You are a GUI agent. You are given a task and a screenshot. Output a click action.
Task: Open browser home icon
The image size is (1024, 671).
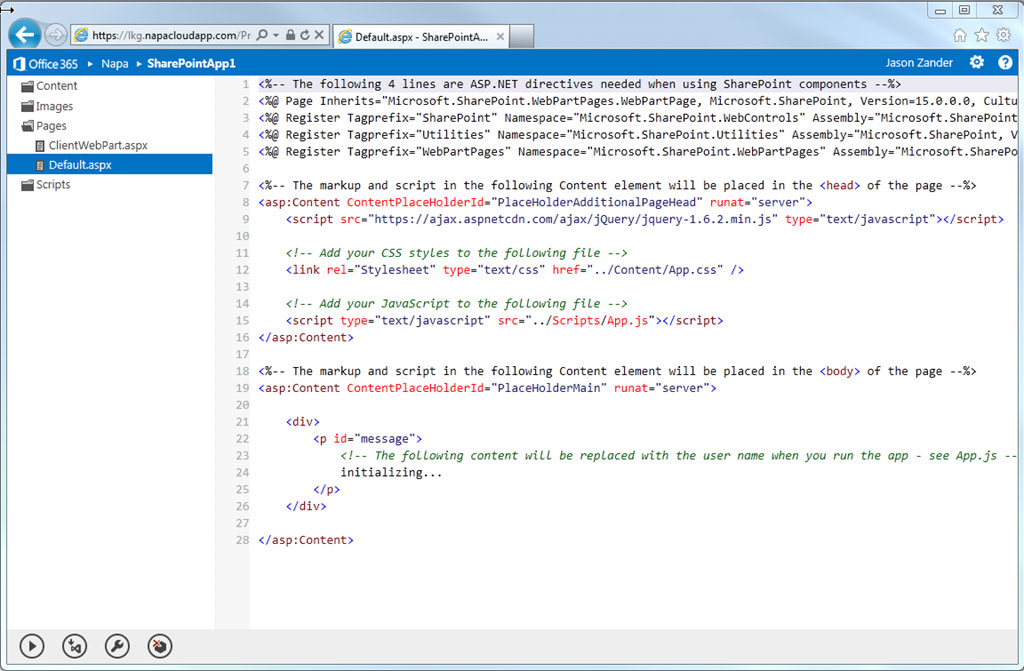959,35
